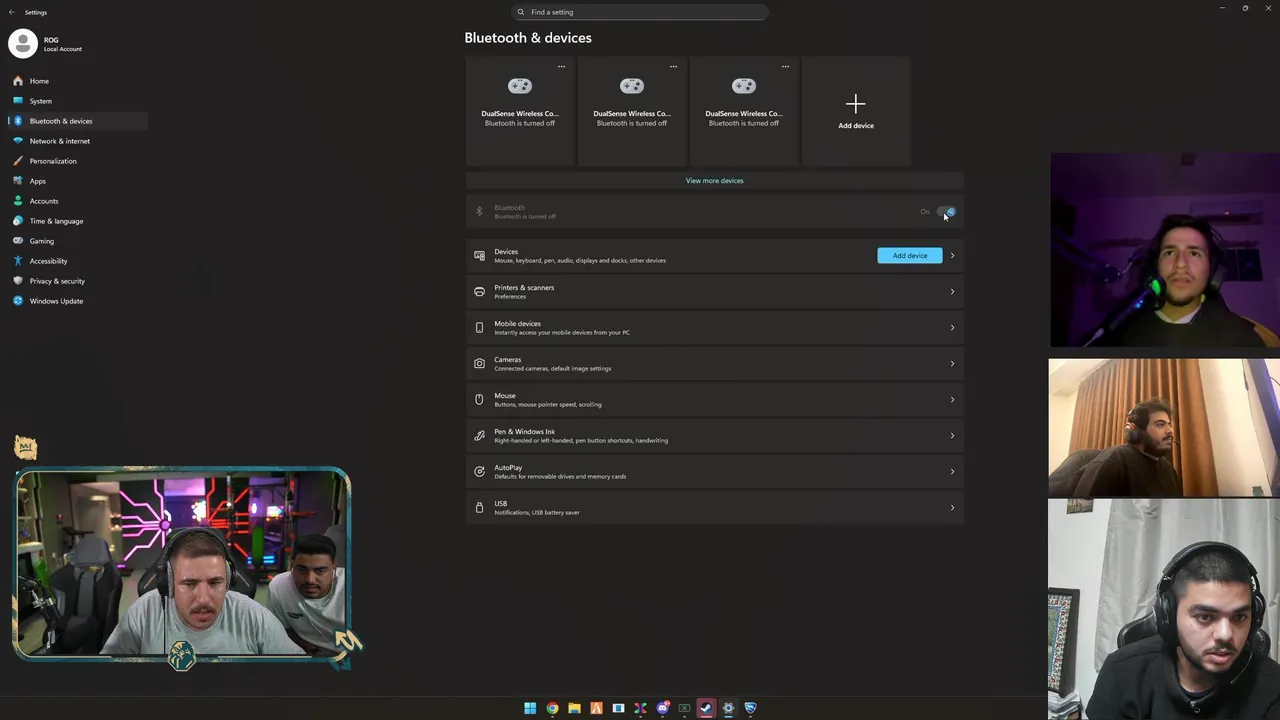Expand Mobile devices row chevron
The width and height of the screenshot is (1280, 720).
pyautogui.click(x=952, y=328)
